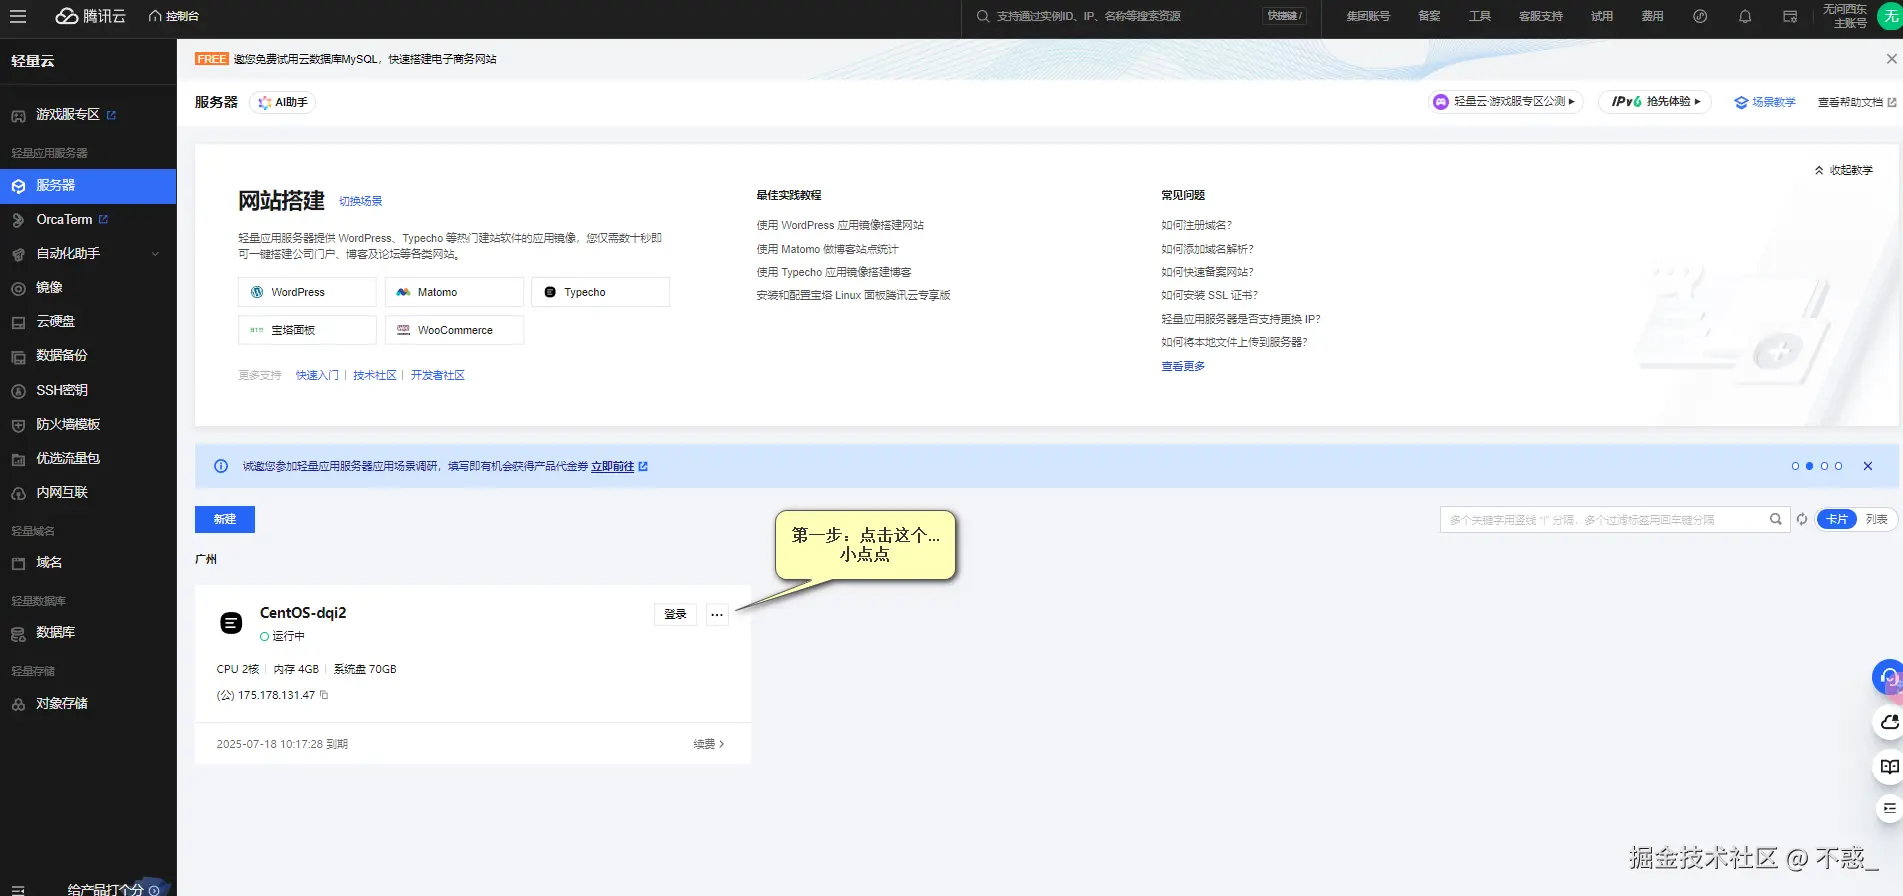1903x896 pixels.
Task: Choose the Matomo image
Action: coord(454,292)
